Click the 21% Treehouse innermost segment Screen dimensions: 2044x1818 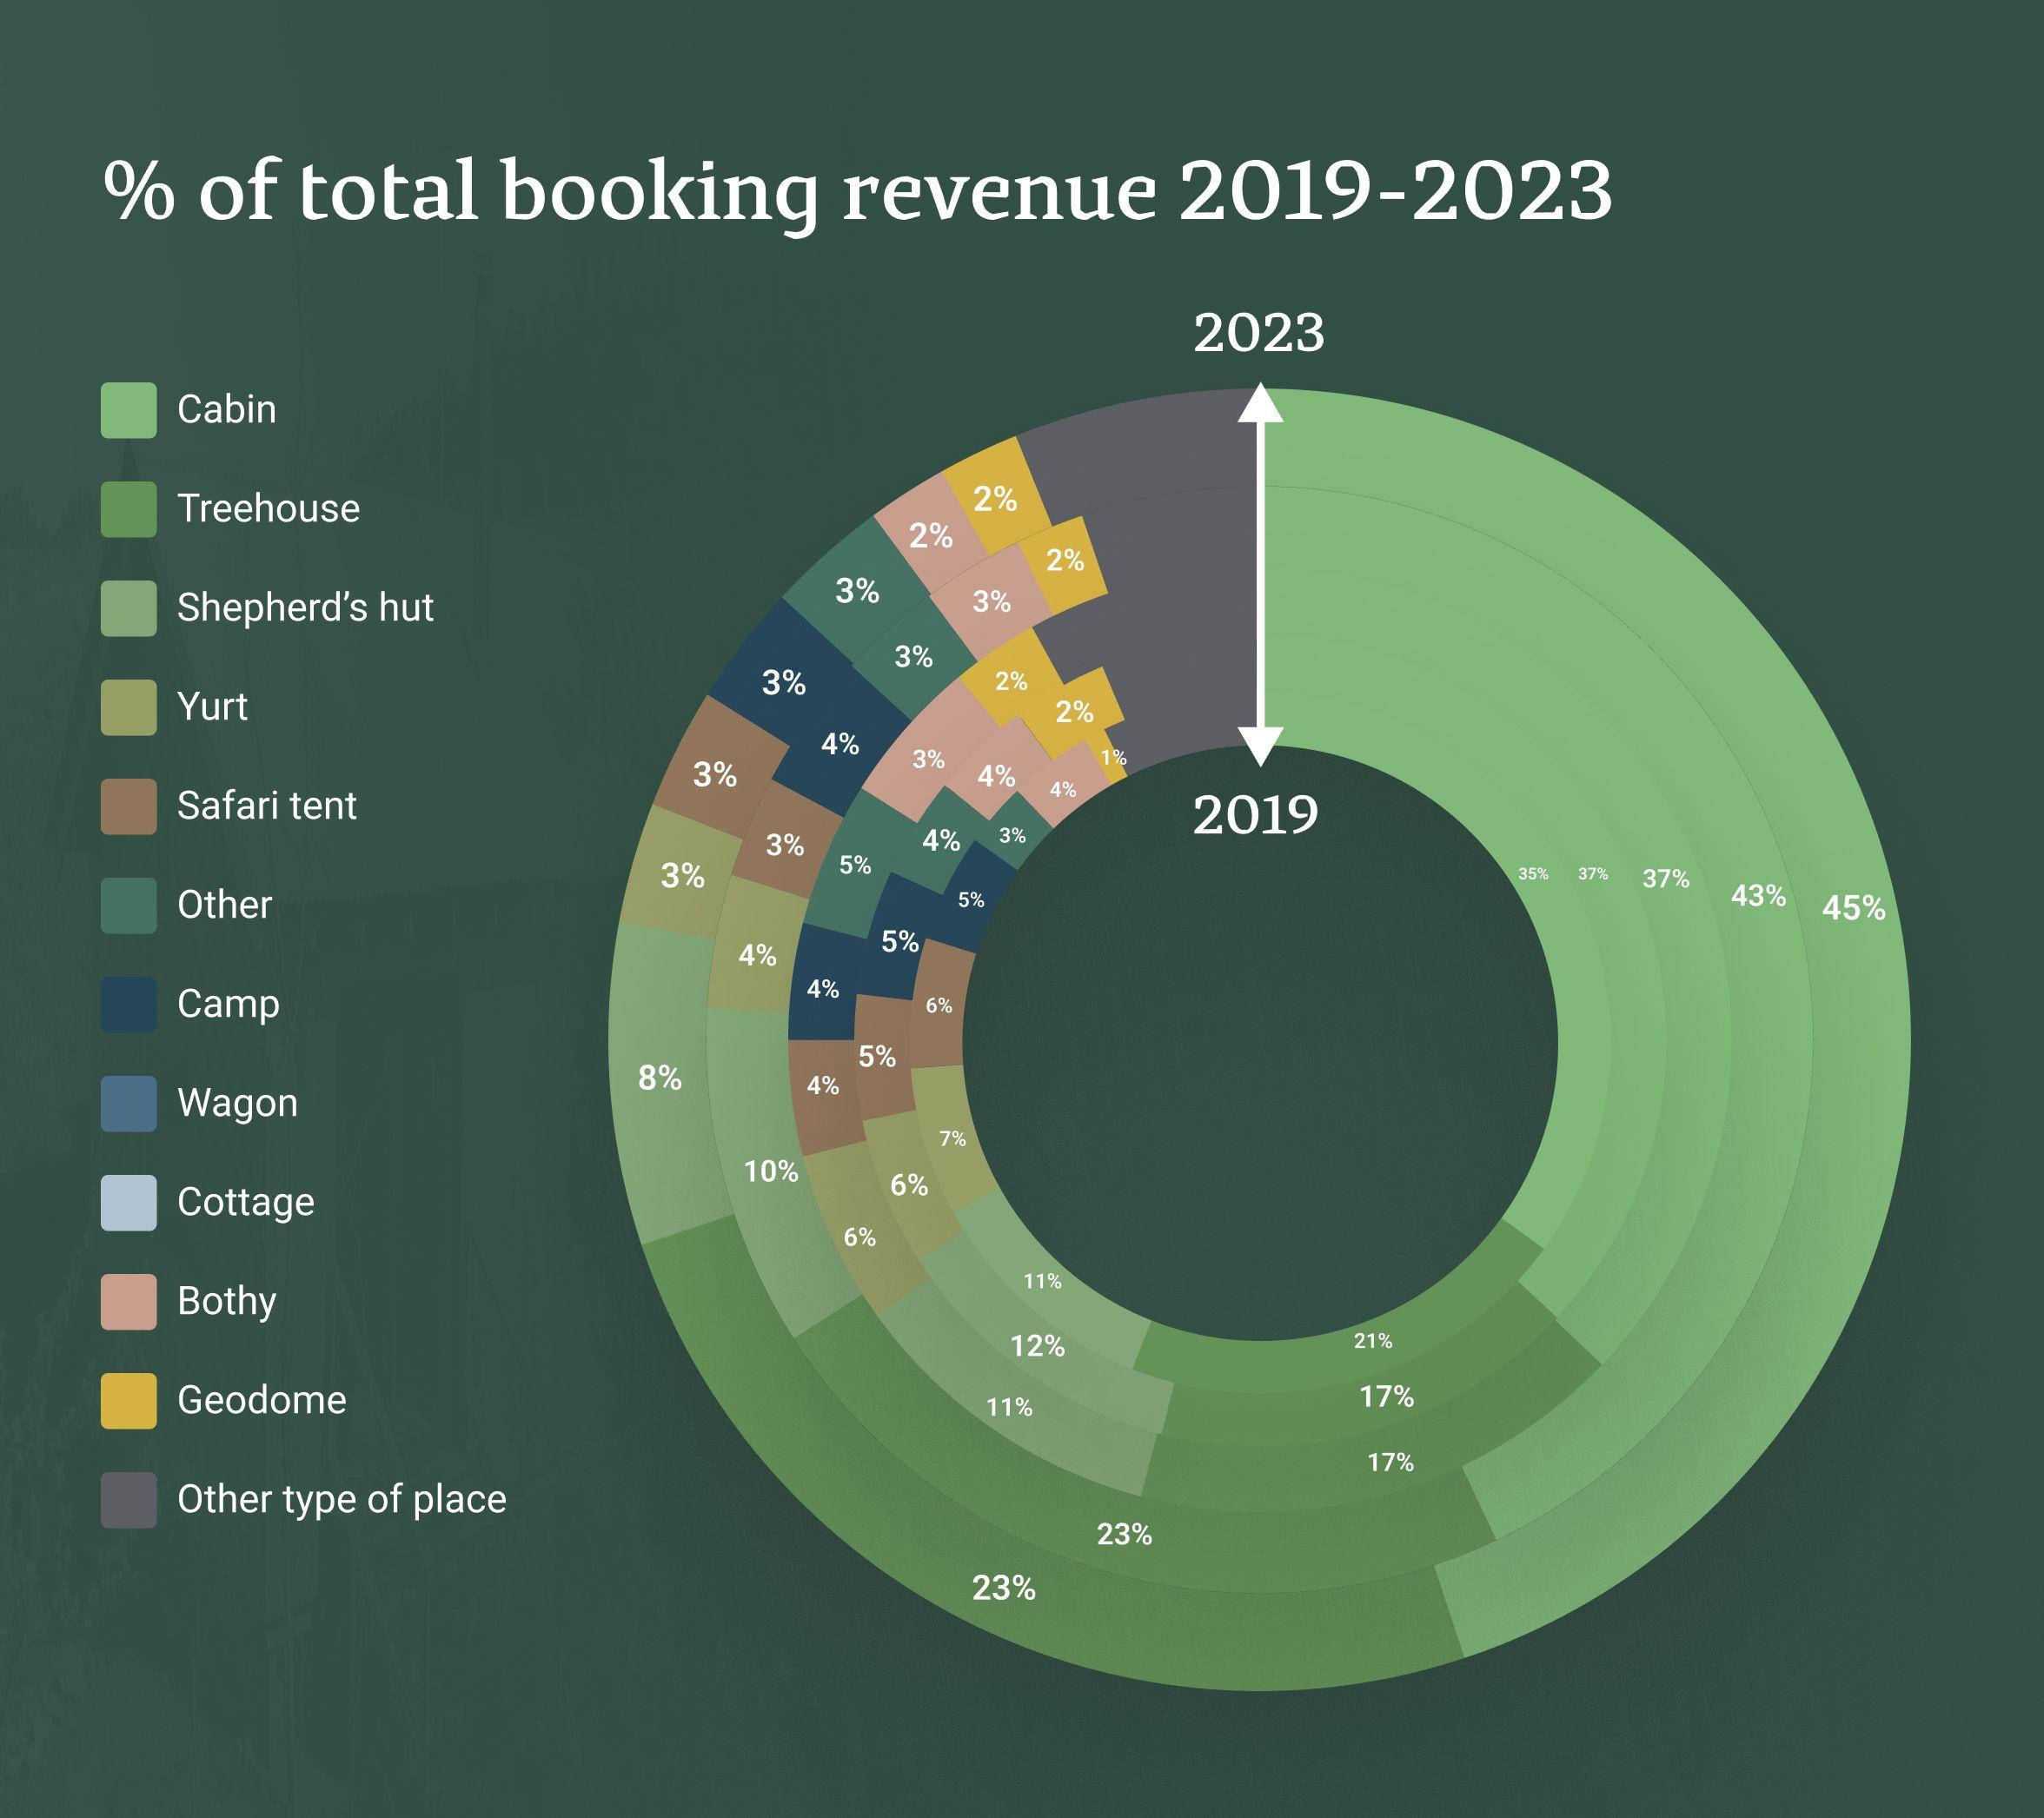click(x=1372, y=1341)
